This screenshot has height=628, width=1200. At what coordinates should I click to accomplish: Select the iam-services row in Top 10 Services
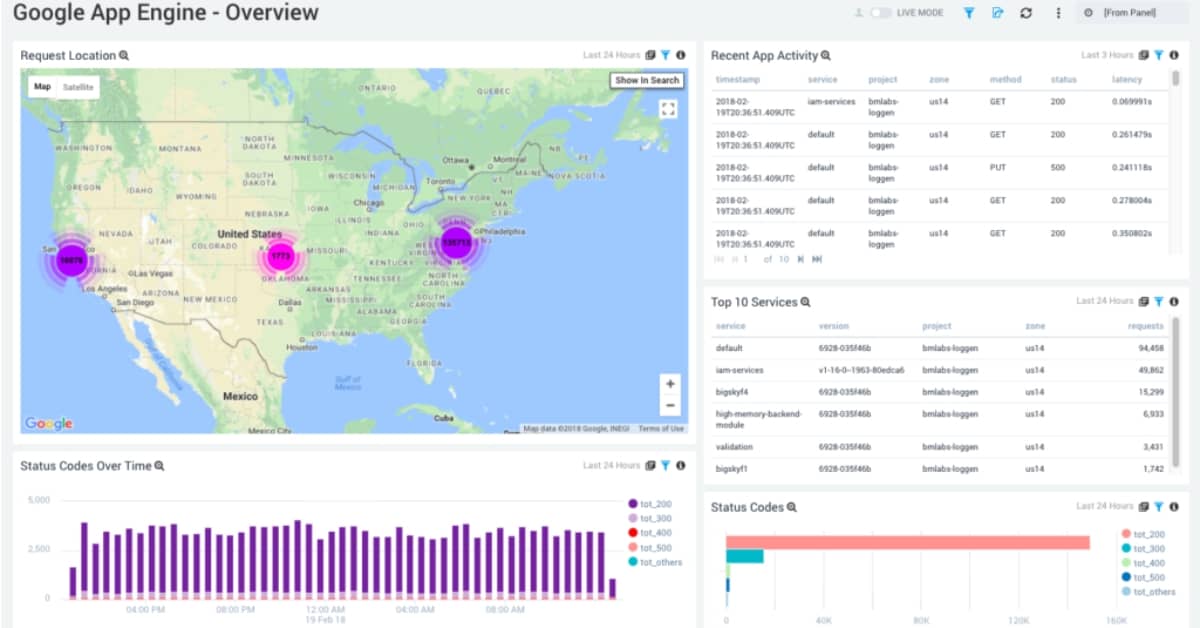click(940, 370)
